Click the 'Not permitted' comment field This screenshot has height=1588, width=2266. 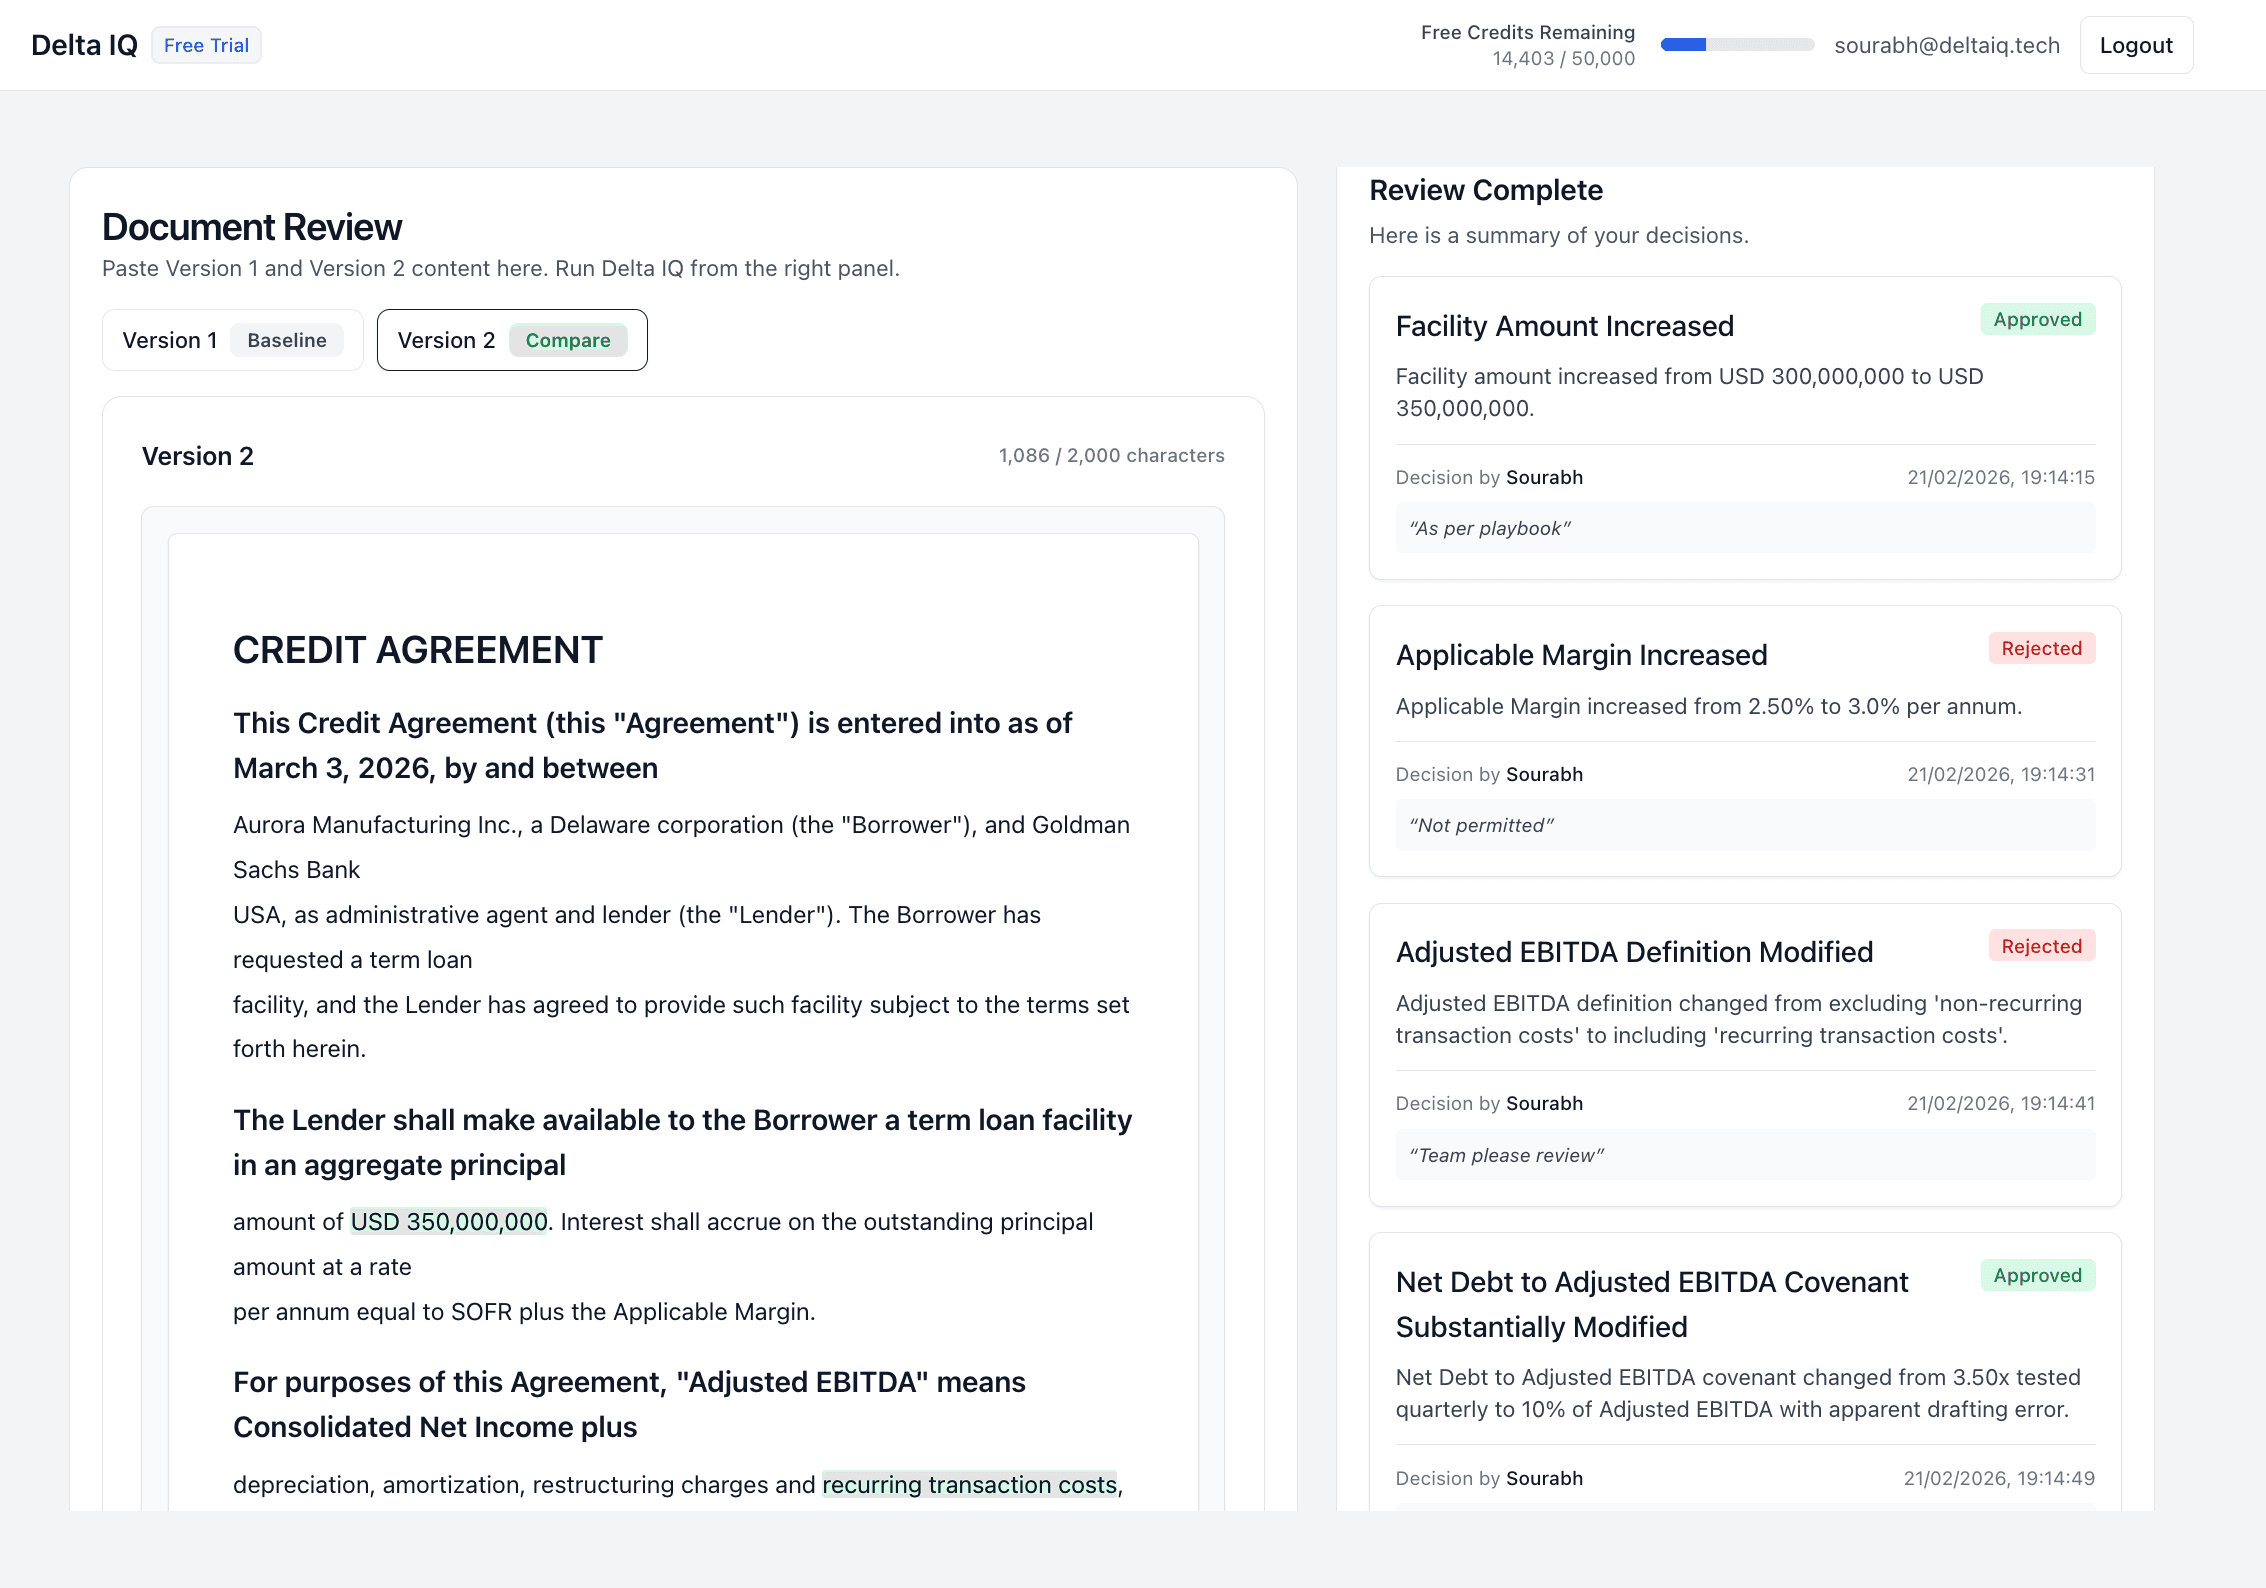click(1745, 824)
